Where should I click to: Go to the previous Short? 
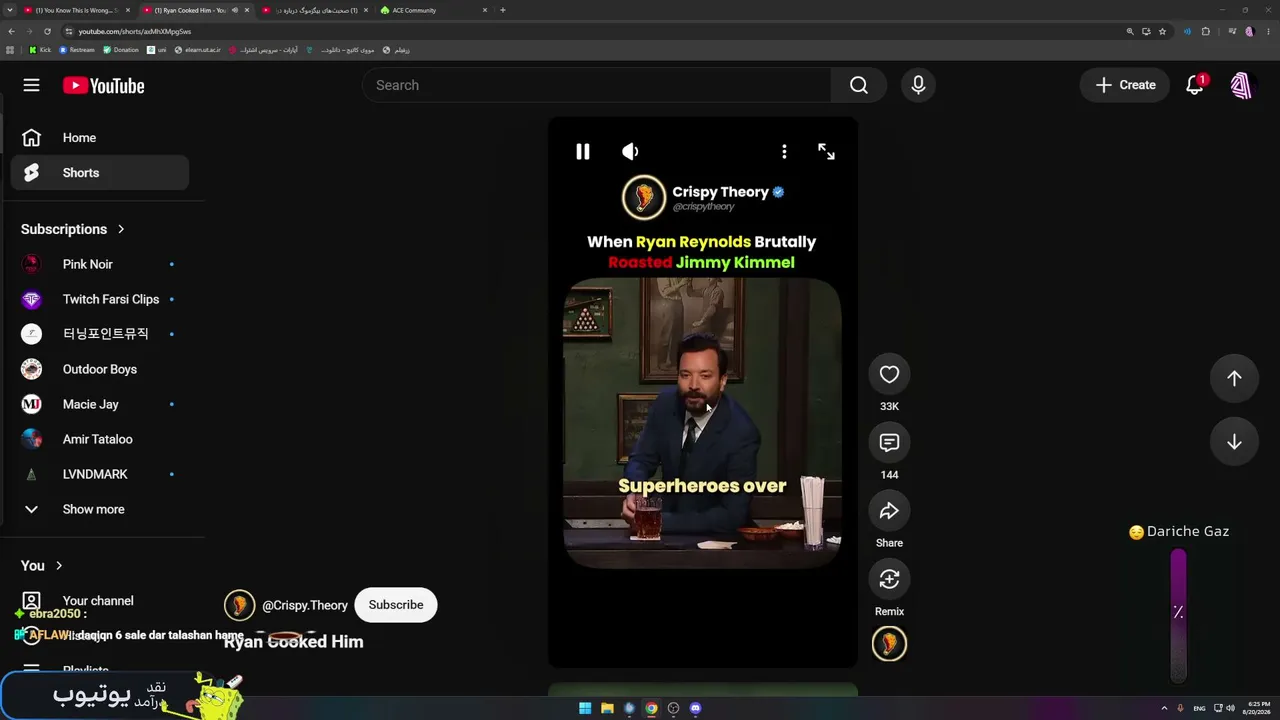(x=1234, y=378)
